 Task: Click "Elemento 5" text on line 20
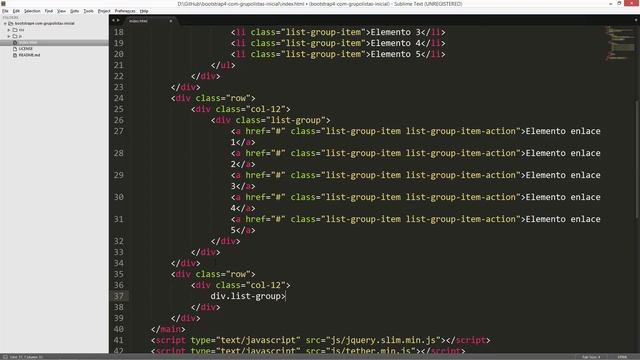click(x=395, y=54)
